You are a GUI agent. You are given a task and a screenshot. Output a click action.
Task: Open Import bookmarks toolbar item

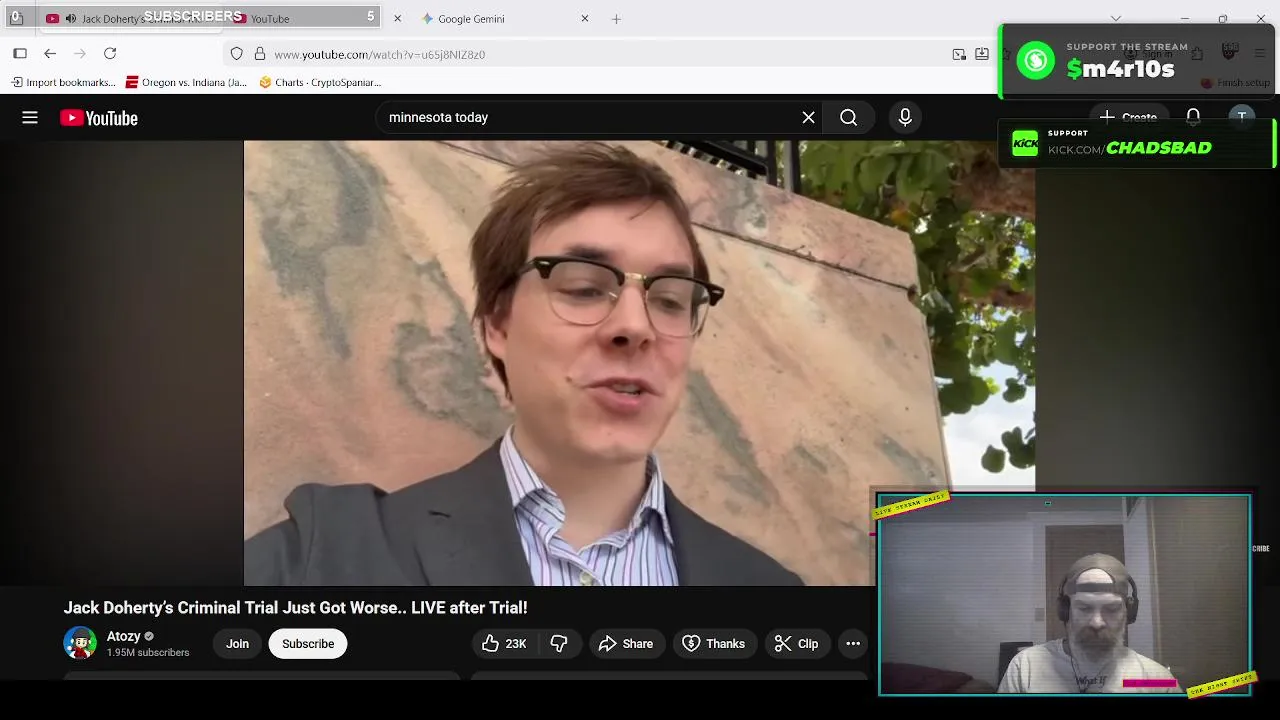point(63,83)
